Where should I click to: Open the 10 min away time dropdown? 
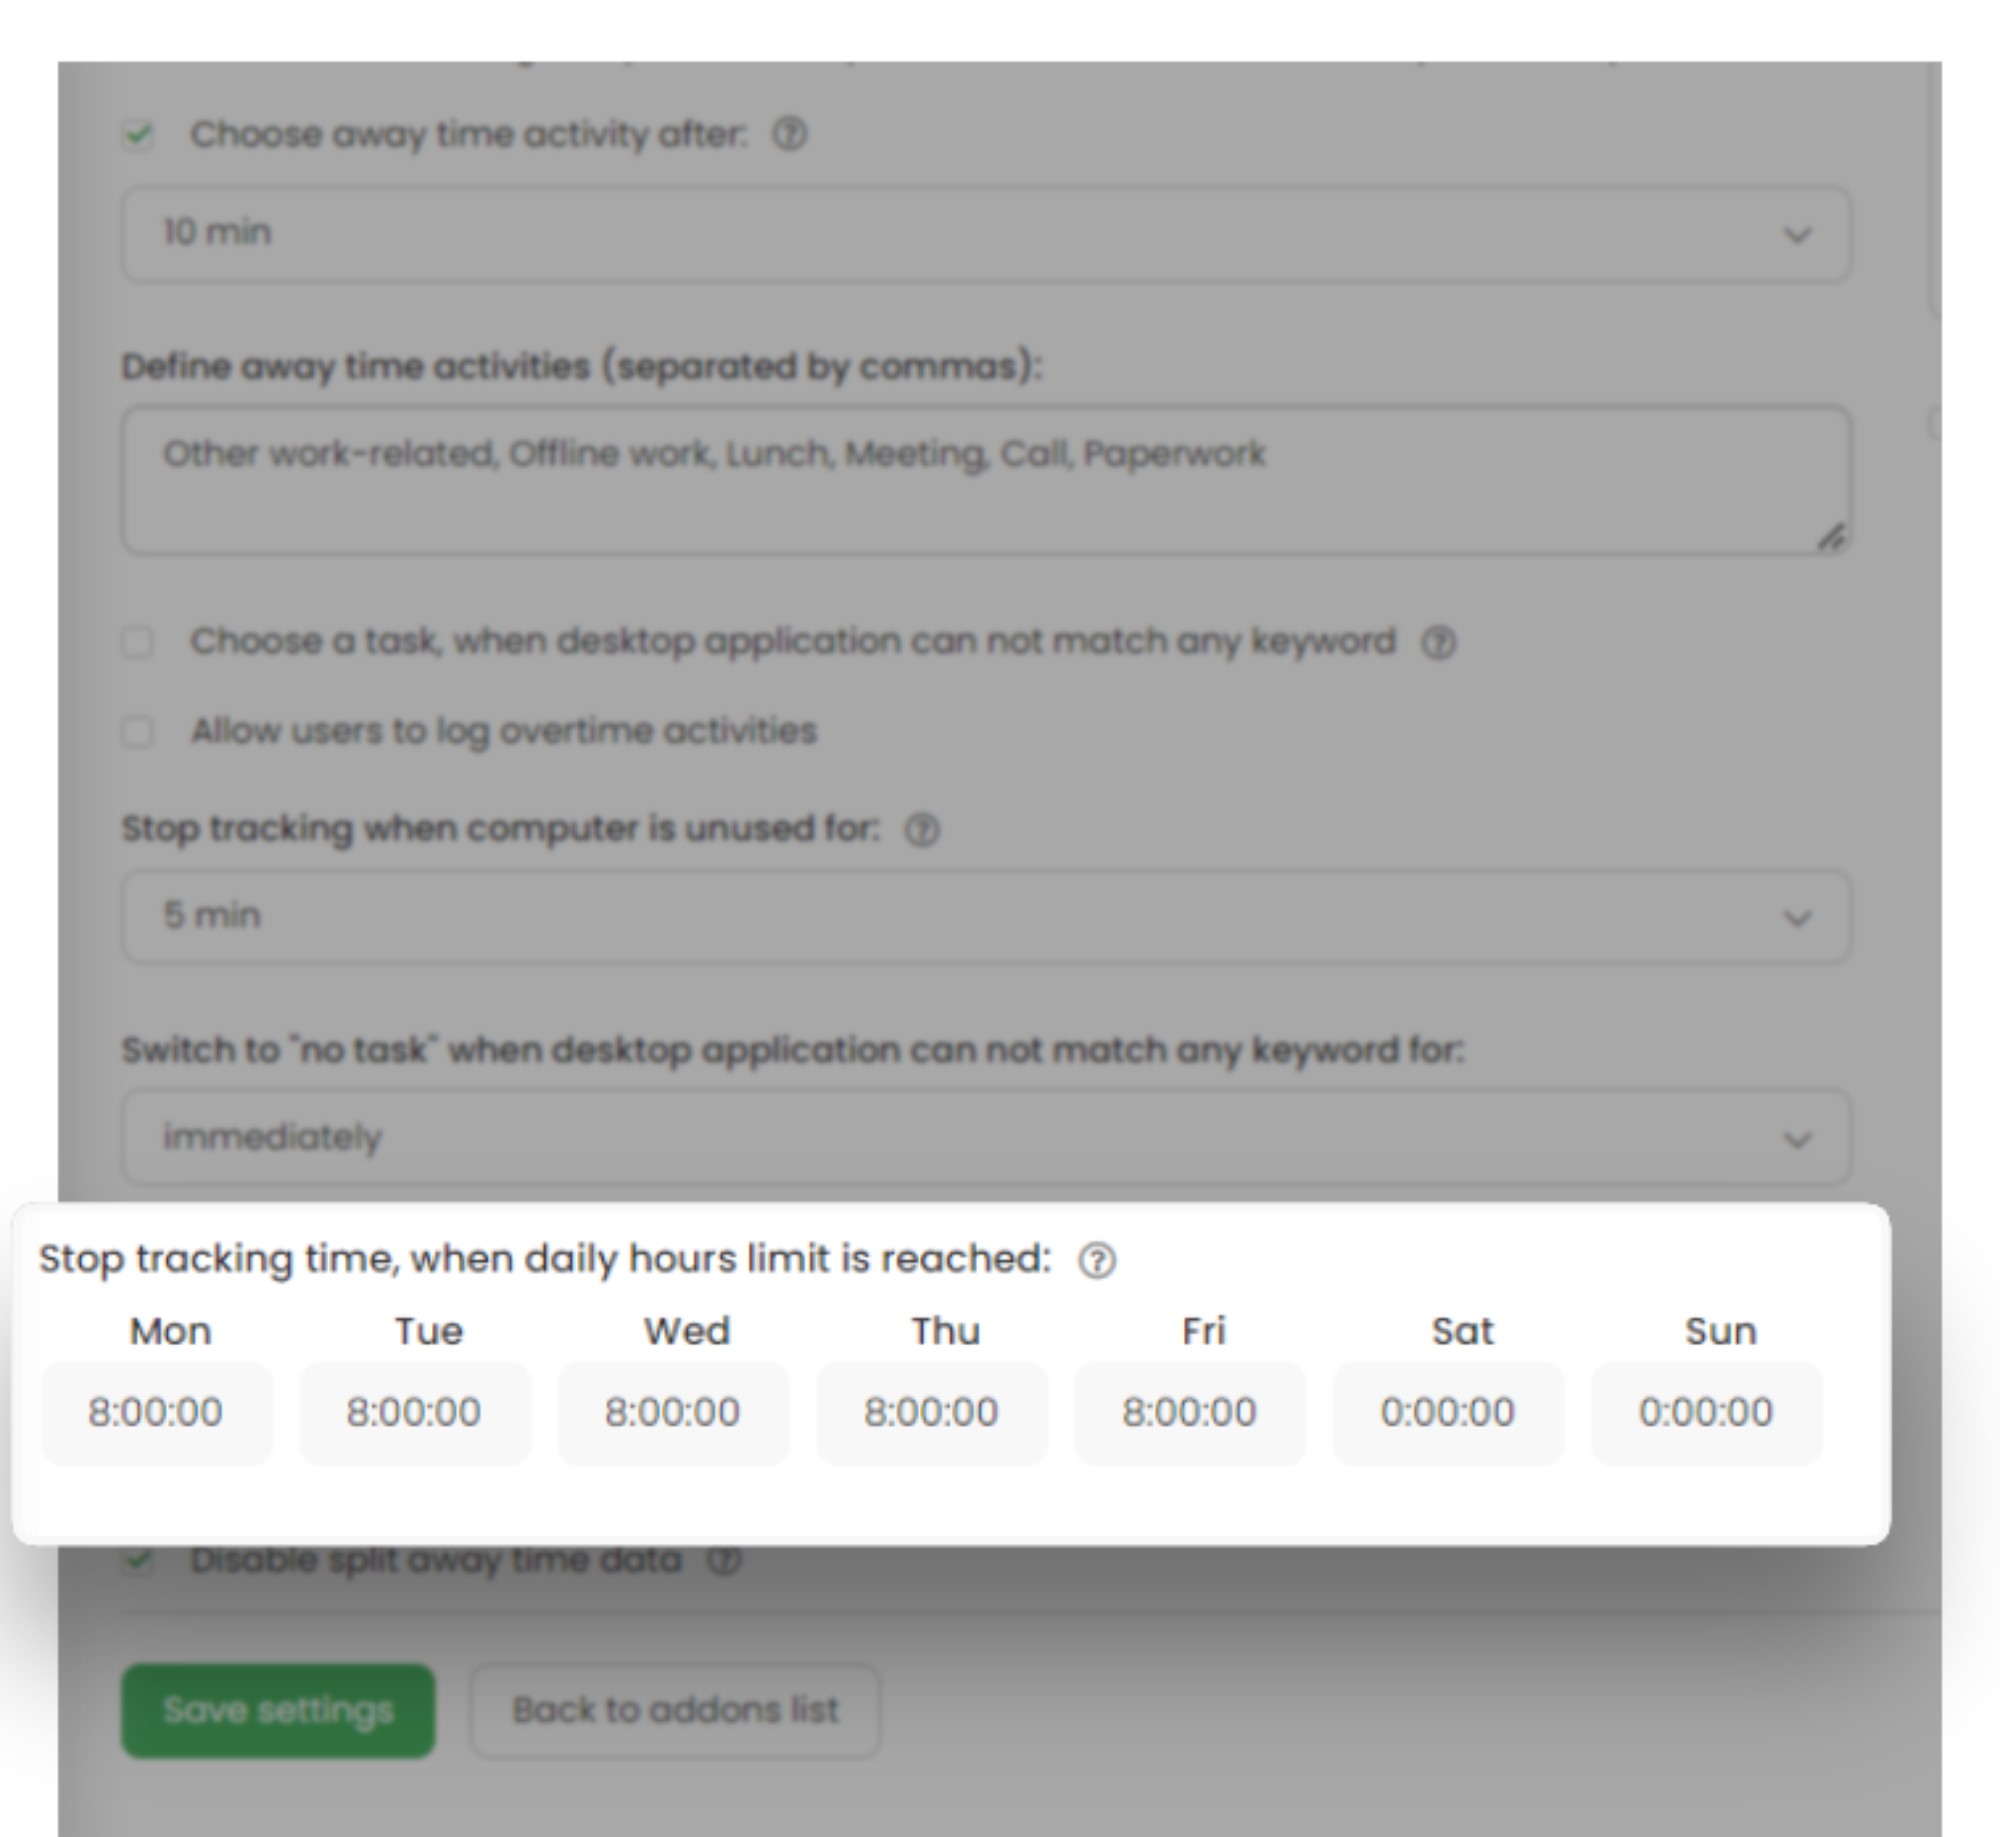click(x=986, y=234)
